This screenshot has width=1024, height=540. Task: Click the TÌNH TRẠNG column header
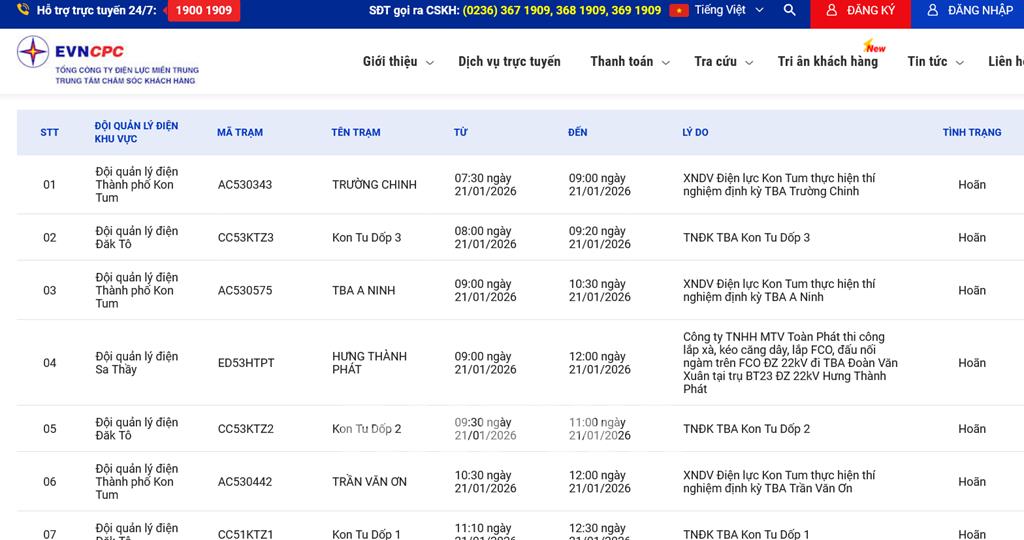[971, 132]
